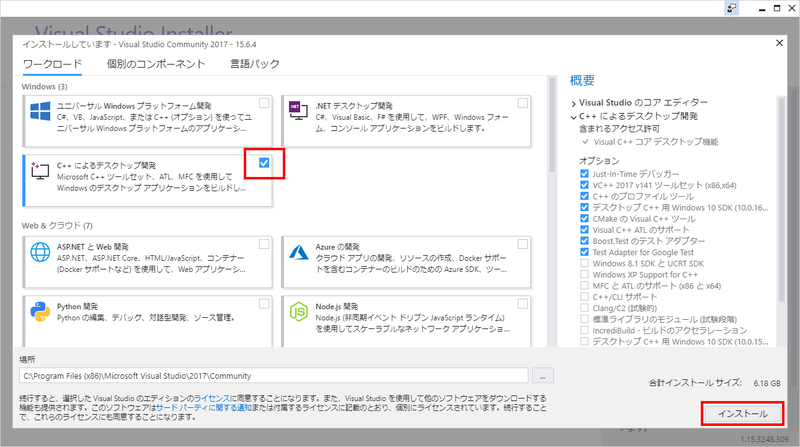Click the feedback icon in title bar
800x447 pixels.
click(732, 8)
